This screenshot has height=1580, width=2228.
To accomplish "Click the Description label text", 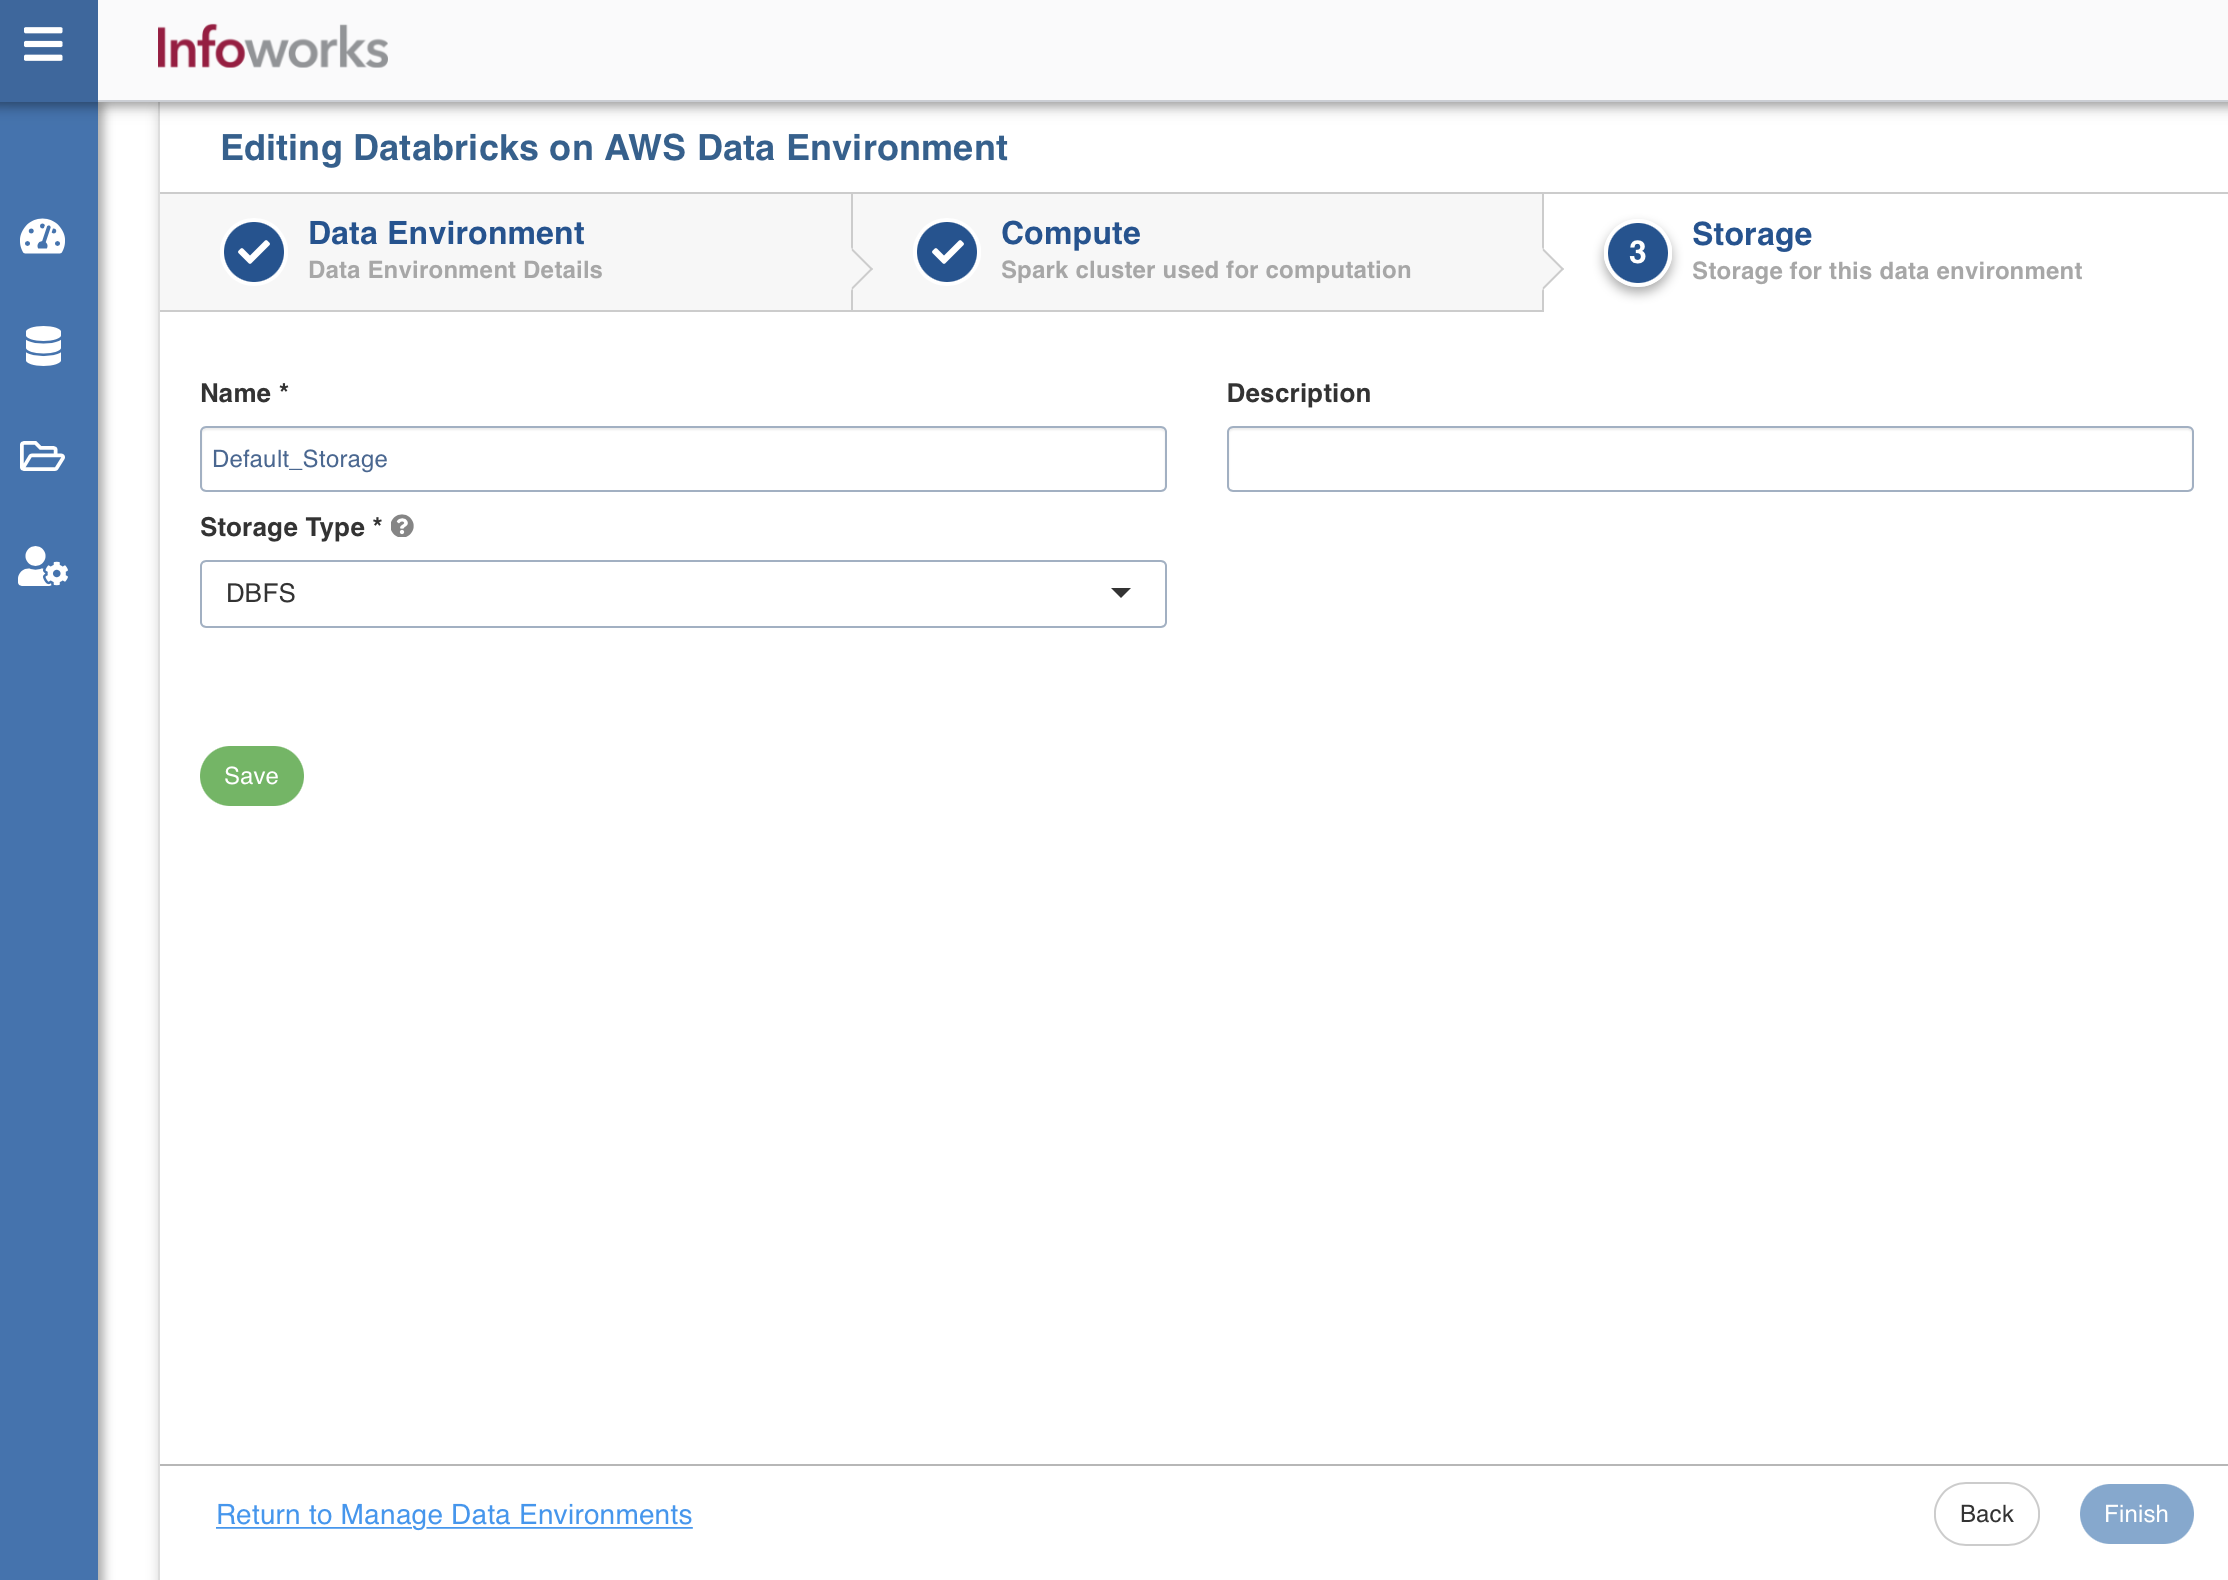I will (1298, 393).
